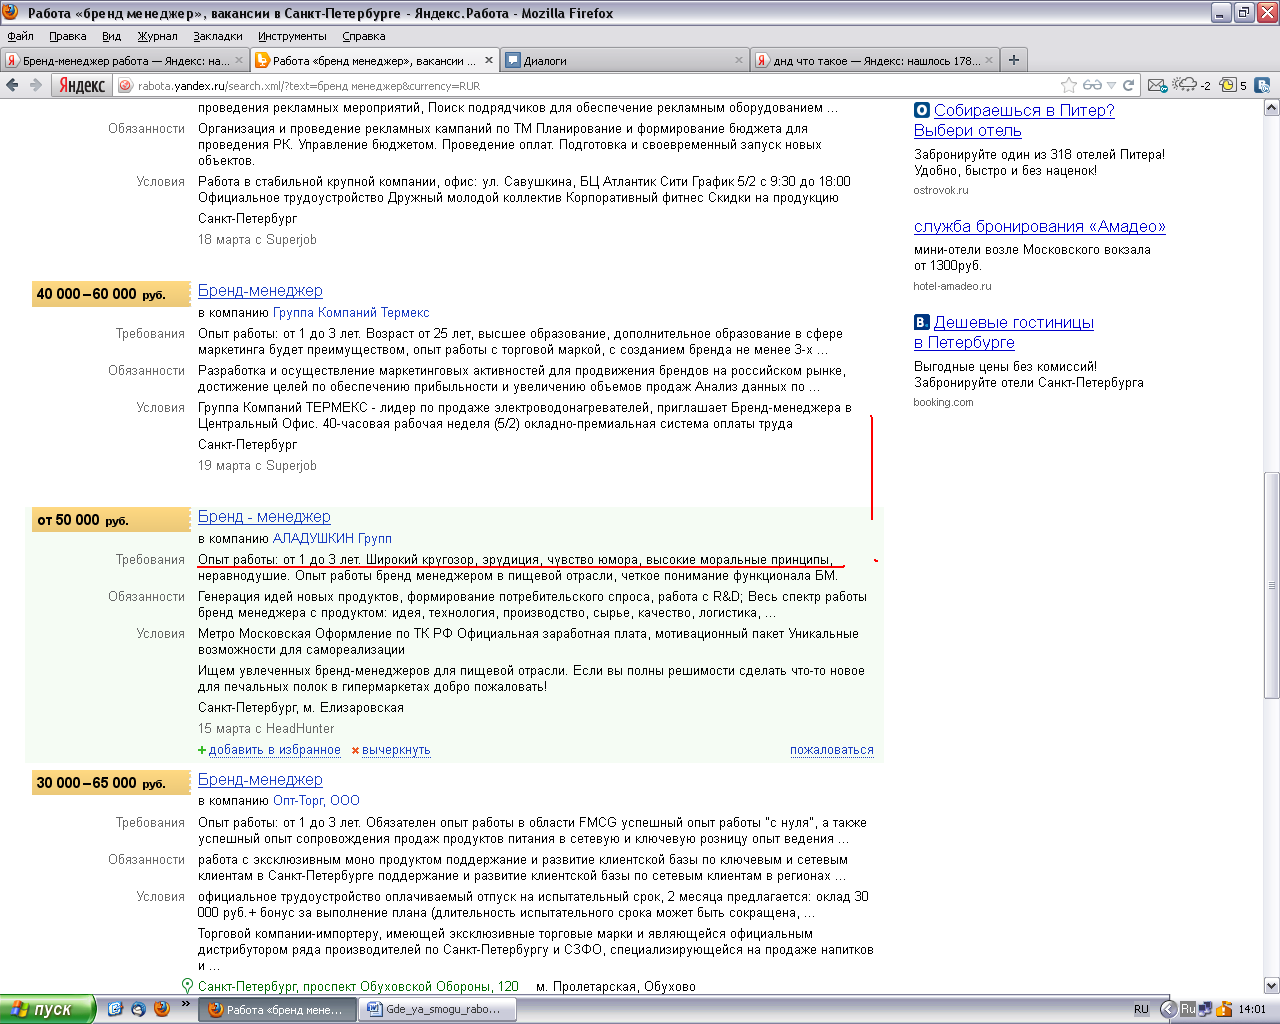This screenshot has width=1280, height=1024.
Task: Click the red cross 'вычеркнуть' icon
Action: click(355, 750)
